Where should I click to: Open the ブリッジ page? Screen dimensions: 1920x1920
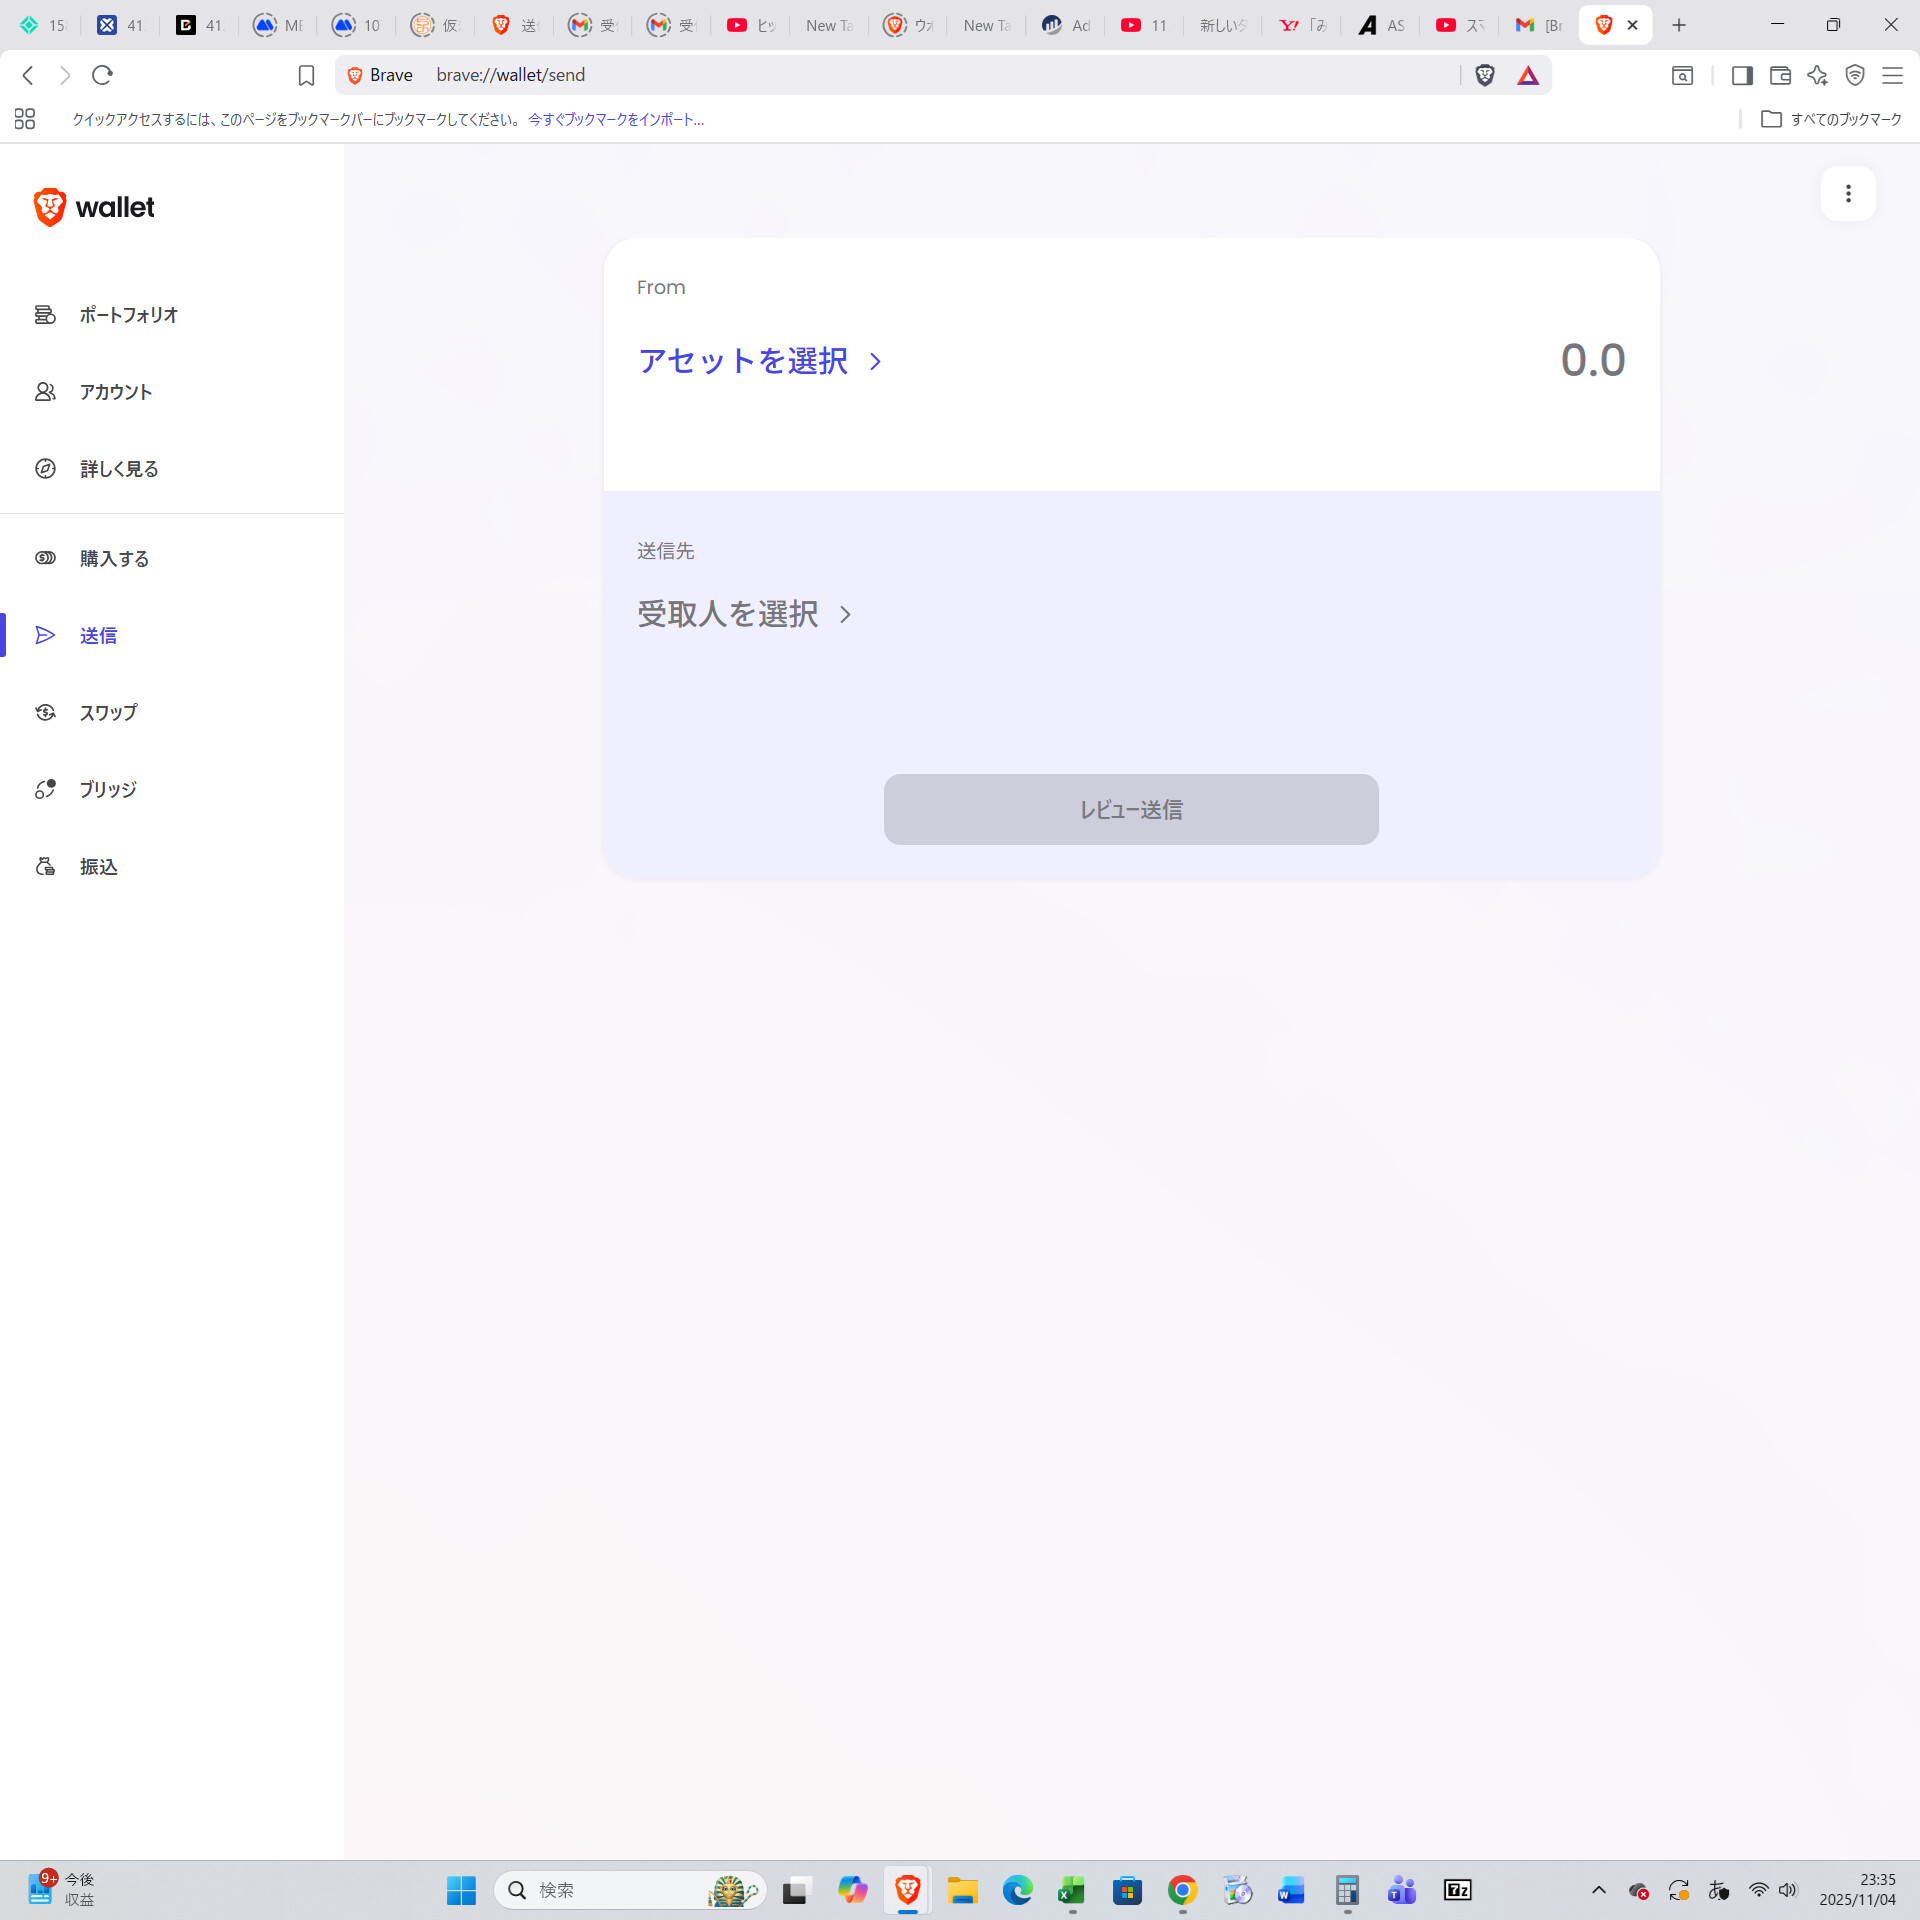(108, 790)
